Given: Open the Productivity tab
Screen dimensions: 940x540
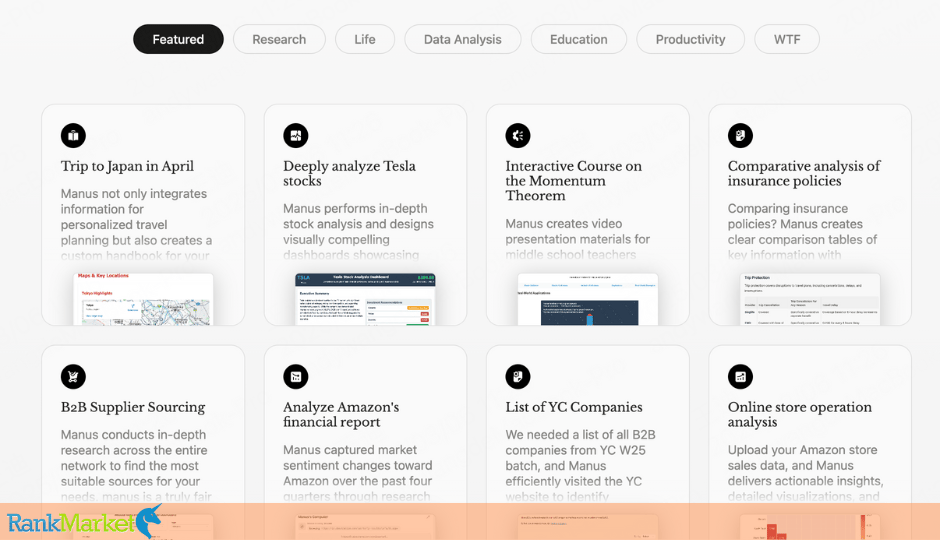Looking at the screenshot, I should pos(691,39).
